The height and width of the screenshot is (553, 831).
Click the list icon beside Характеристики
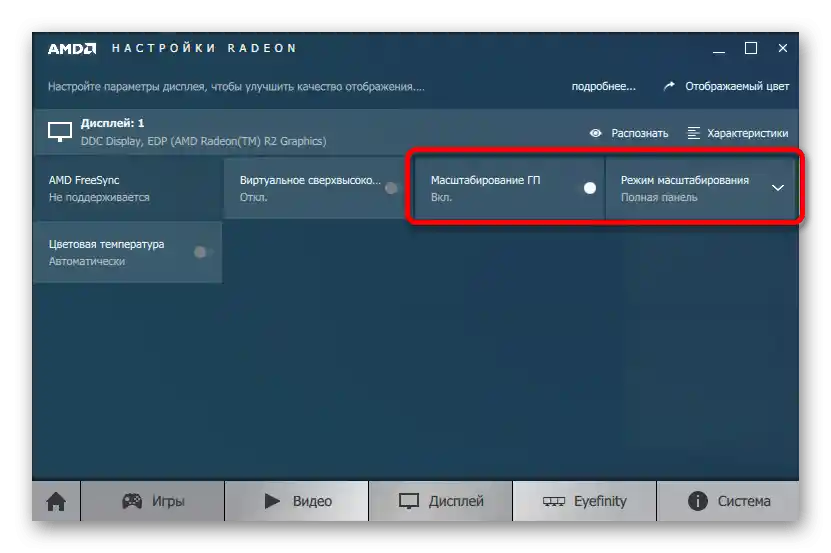click(693, 133)
